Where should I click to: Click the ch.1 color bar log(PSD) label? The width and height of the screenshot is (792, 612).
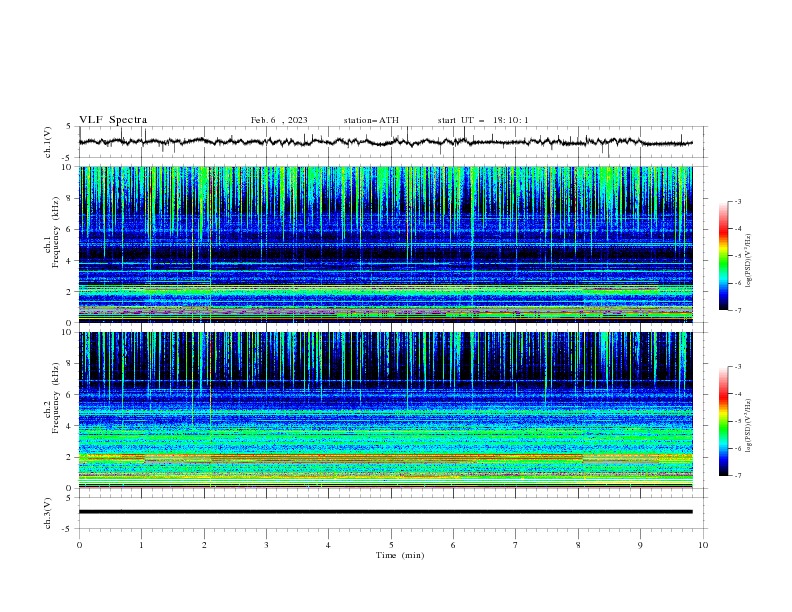coord(748,261)
